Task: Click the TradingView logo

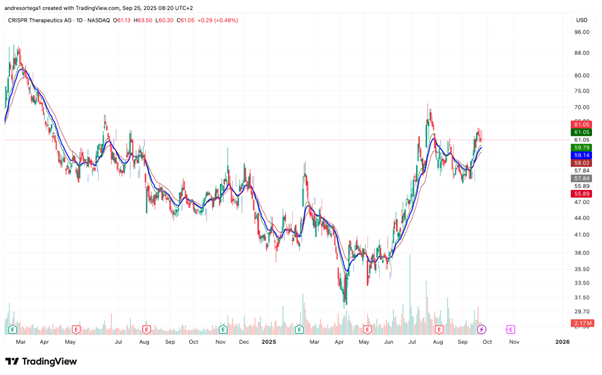Action: point(41,362)
